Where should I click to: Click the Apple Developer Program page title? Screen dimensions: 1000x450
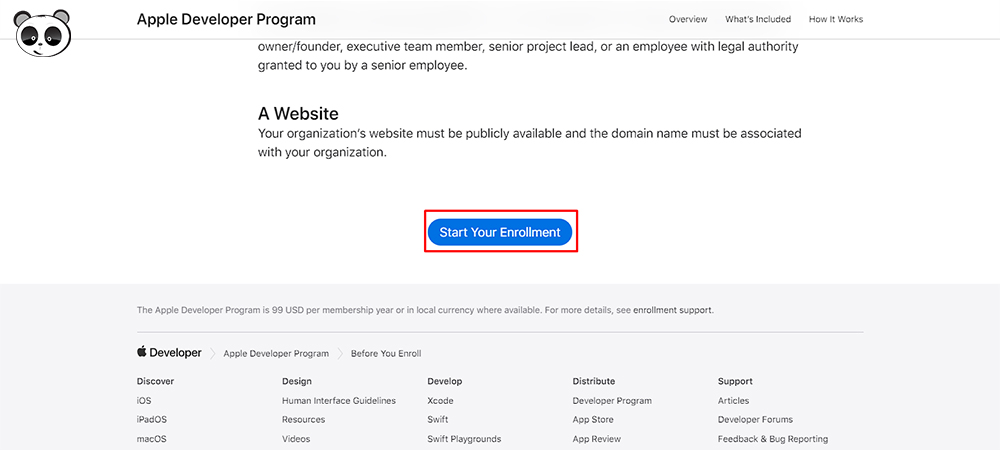226,19
